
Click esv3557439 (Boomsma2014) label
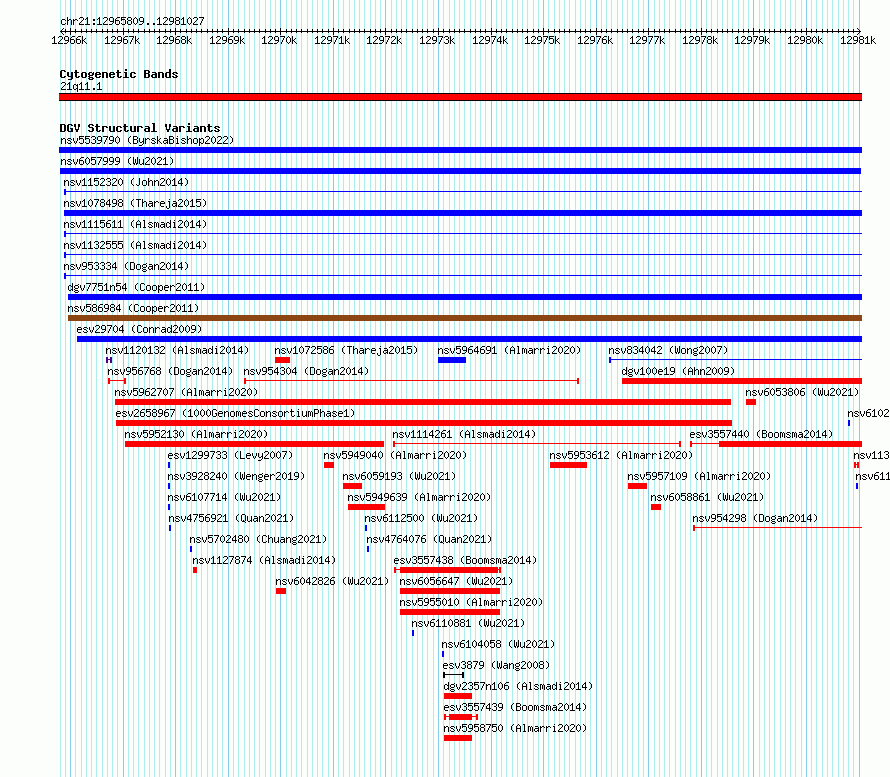[515, 707]
